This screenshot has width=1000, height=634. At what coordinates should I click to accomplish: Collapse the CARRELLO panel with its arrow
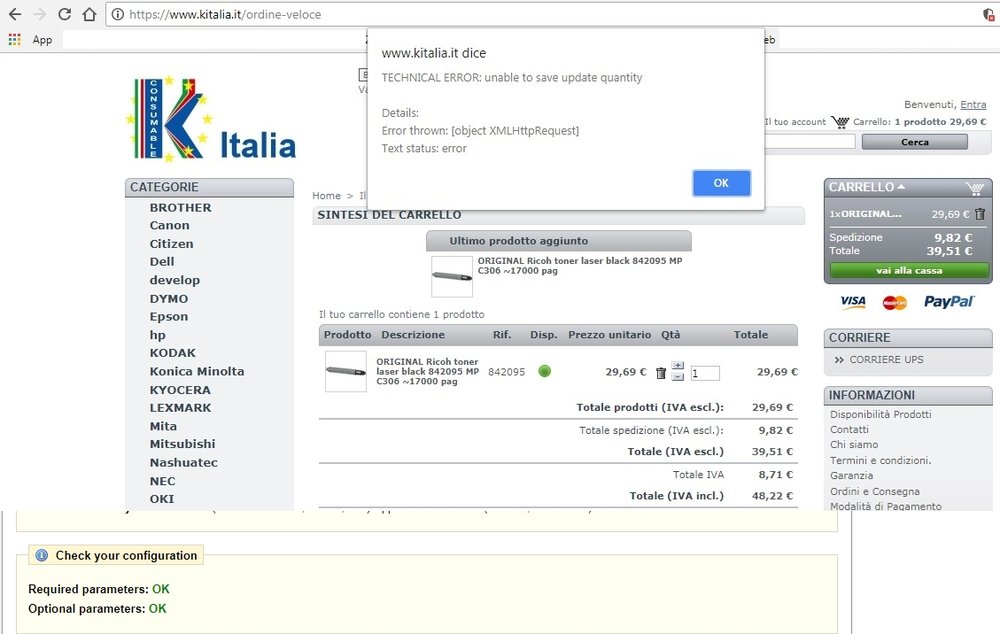899,186
